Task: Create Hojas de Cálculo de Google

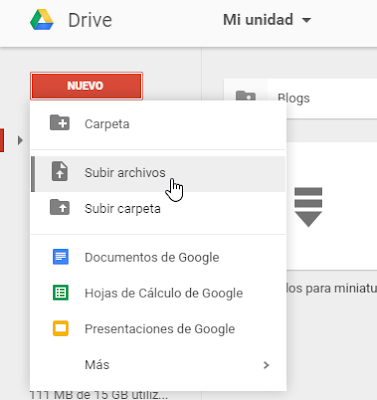Action: (x=158, y=293)
